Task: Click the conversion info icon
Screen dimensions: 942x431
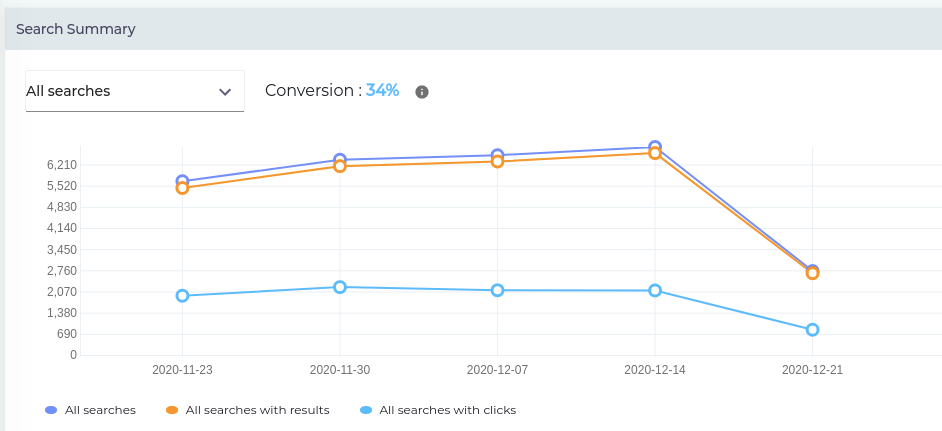Action: click(x=422, y=92)
